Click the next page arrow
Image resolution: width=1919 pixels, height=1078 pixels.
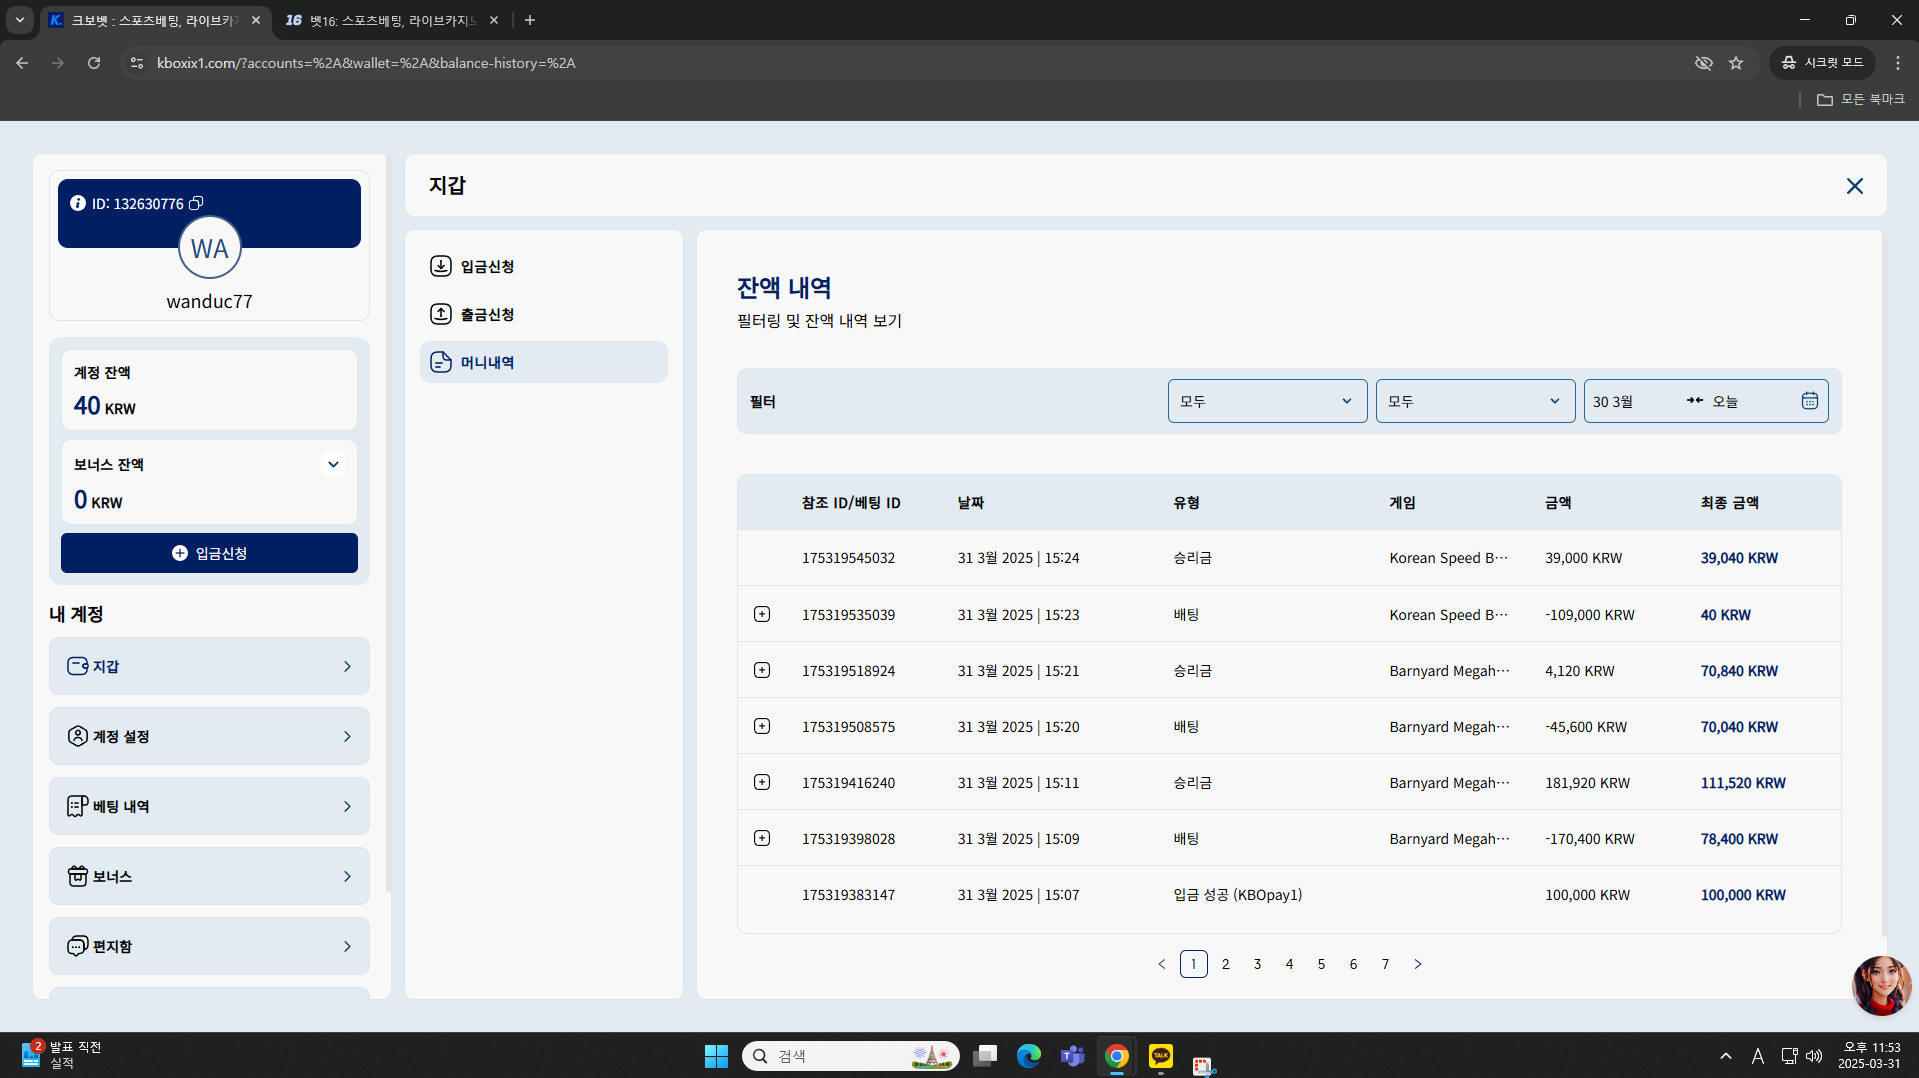[x=1417, y=964]
